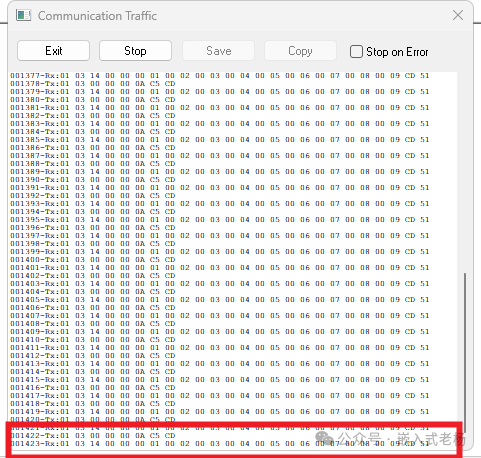
Task: Select log line 001418-Tx
Action: click(93, 404)
